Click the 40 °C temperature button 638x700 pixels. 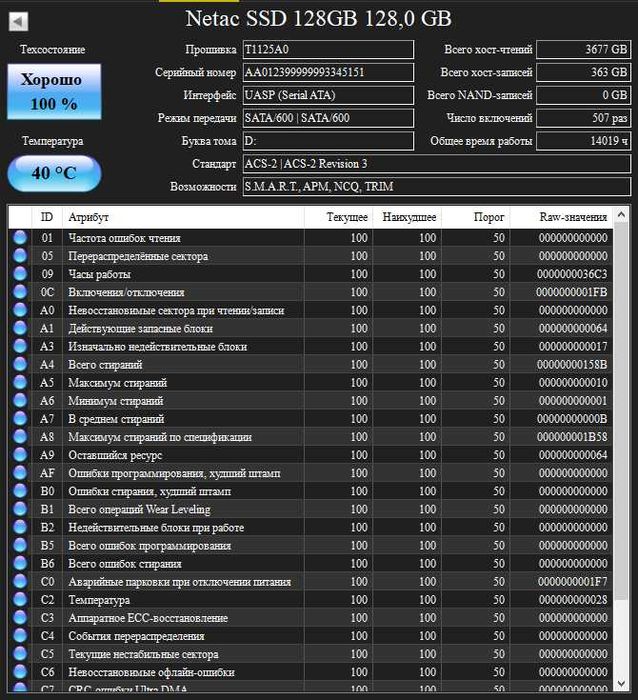[54, 173]
